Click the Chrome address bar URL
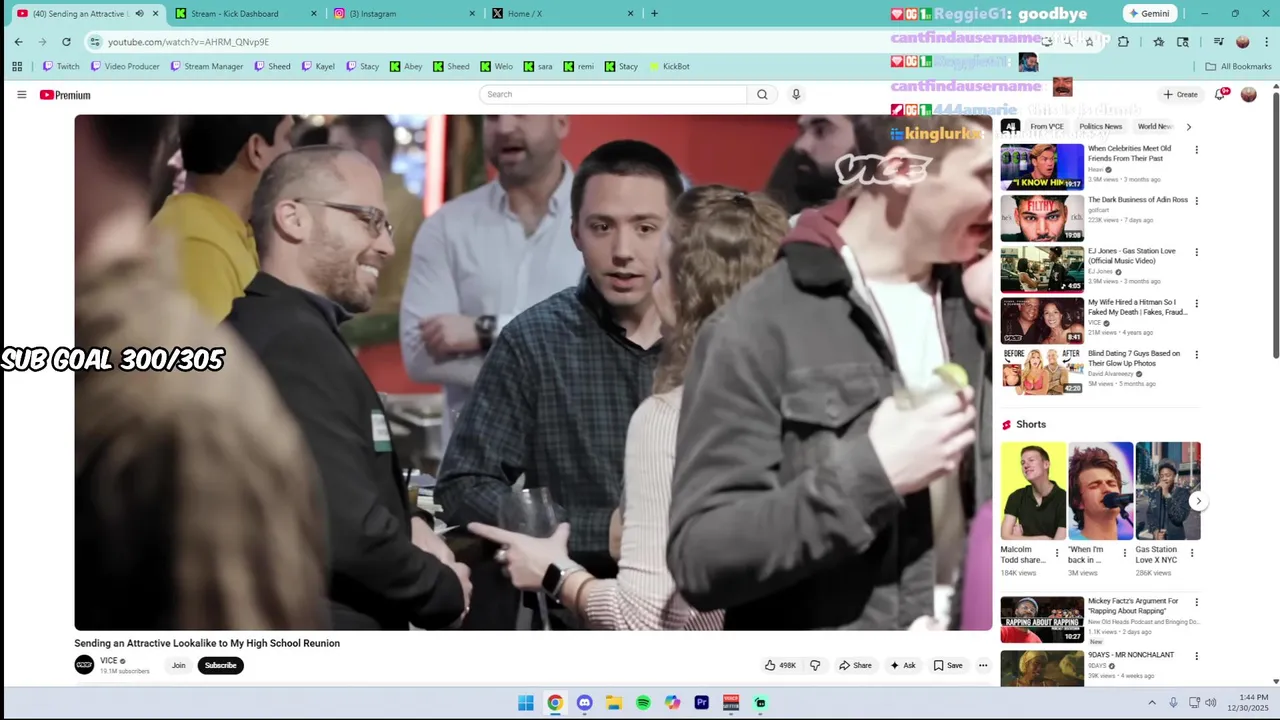 (x=189, y=42)
